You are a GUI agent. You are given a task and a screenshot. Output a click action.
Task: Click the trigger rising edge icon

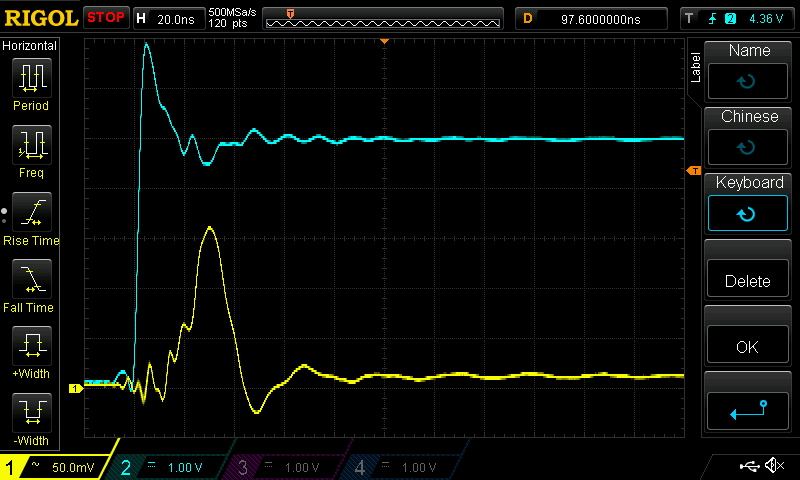coord(712,19)
